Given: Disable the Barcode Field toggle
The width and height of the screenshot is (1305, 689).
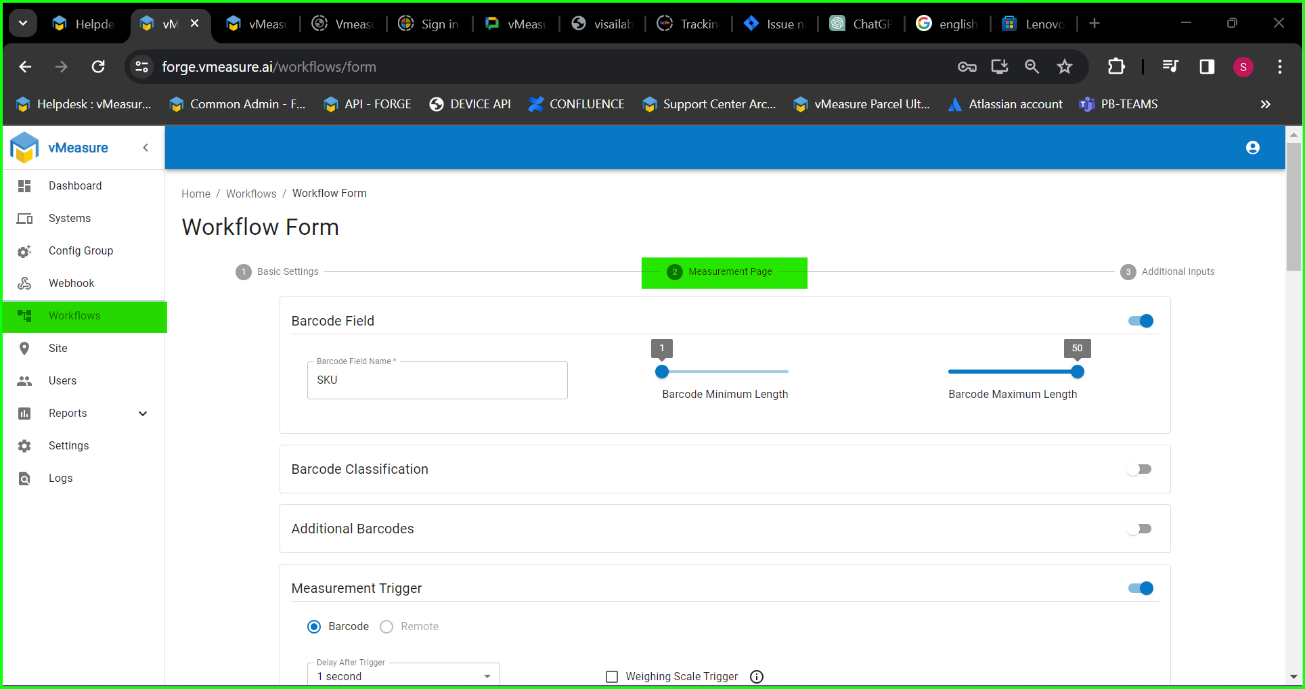Looking at the screenshot, I should [x=1141, y=321].
